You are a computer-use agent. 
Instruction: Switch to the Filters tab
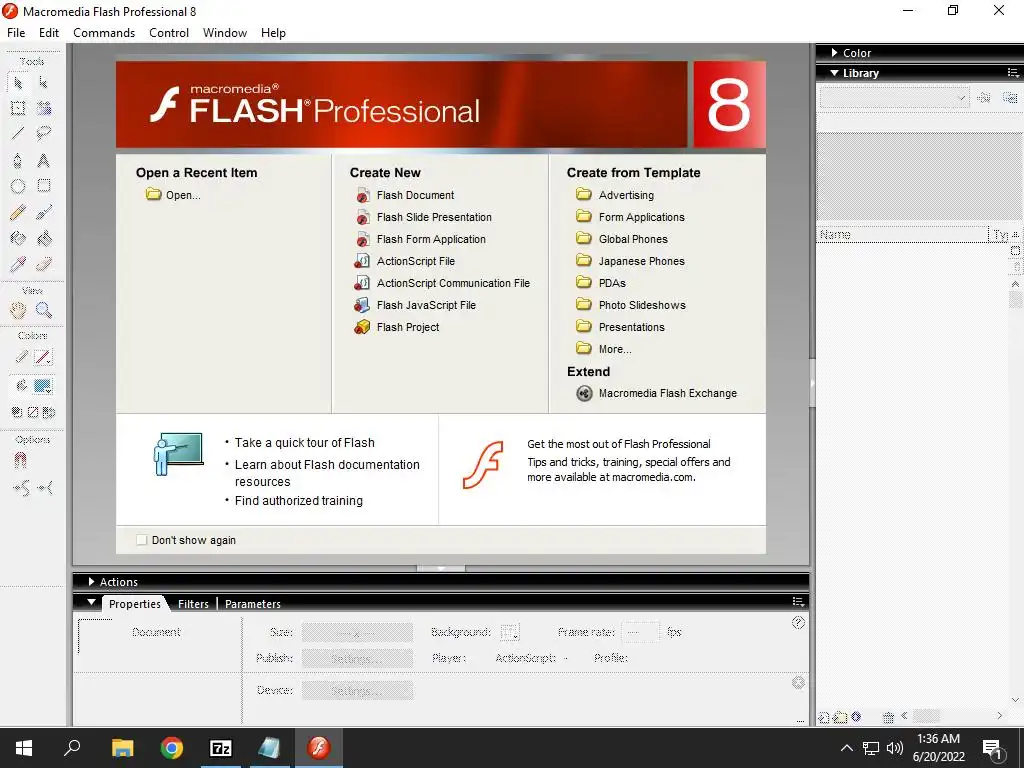tap(193, 604)
